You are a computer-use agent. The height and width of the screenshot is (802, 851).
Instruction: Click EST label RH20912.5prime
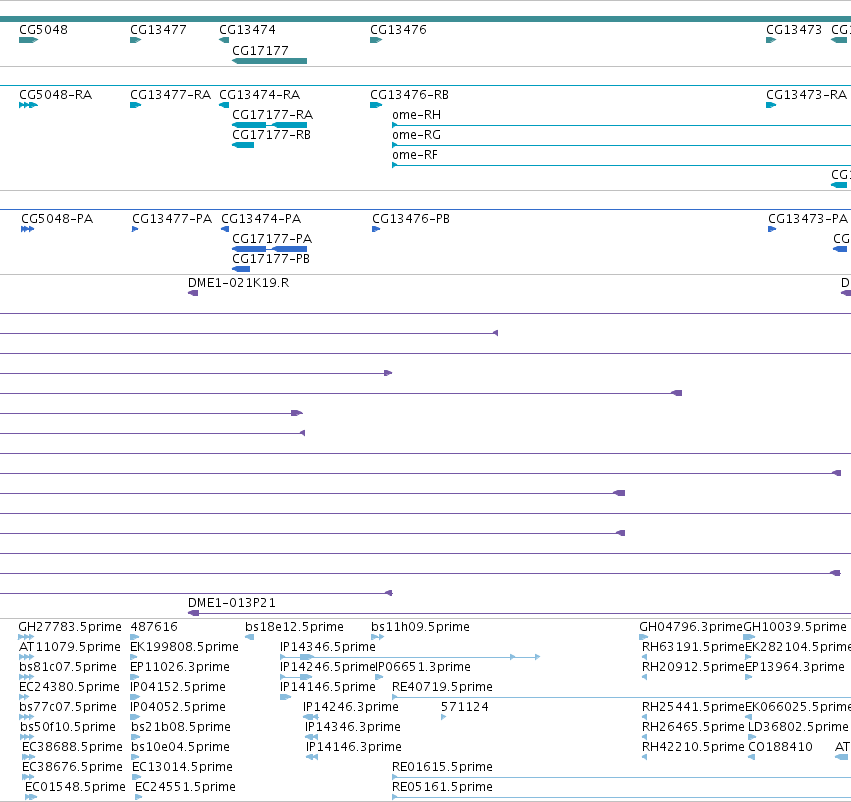[x=693, y=667]
